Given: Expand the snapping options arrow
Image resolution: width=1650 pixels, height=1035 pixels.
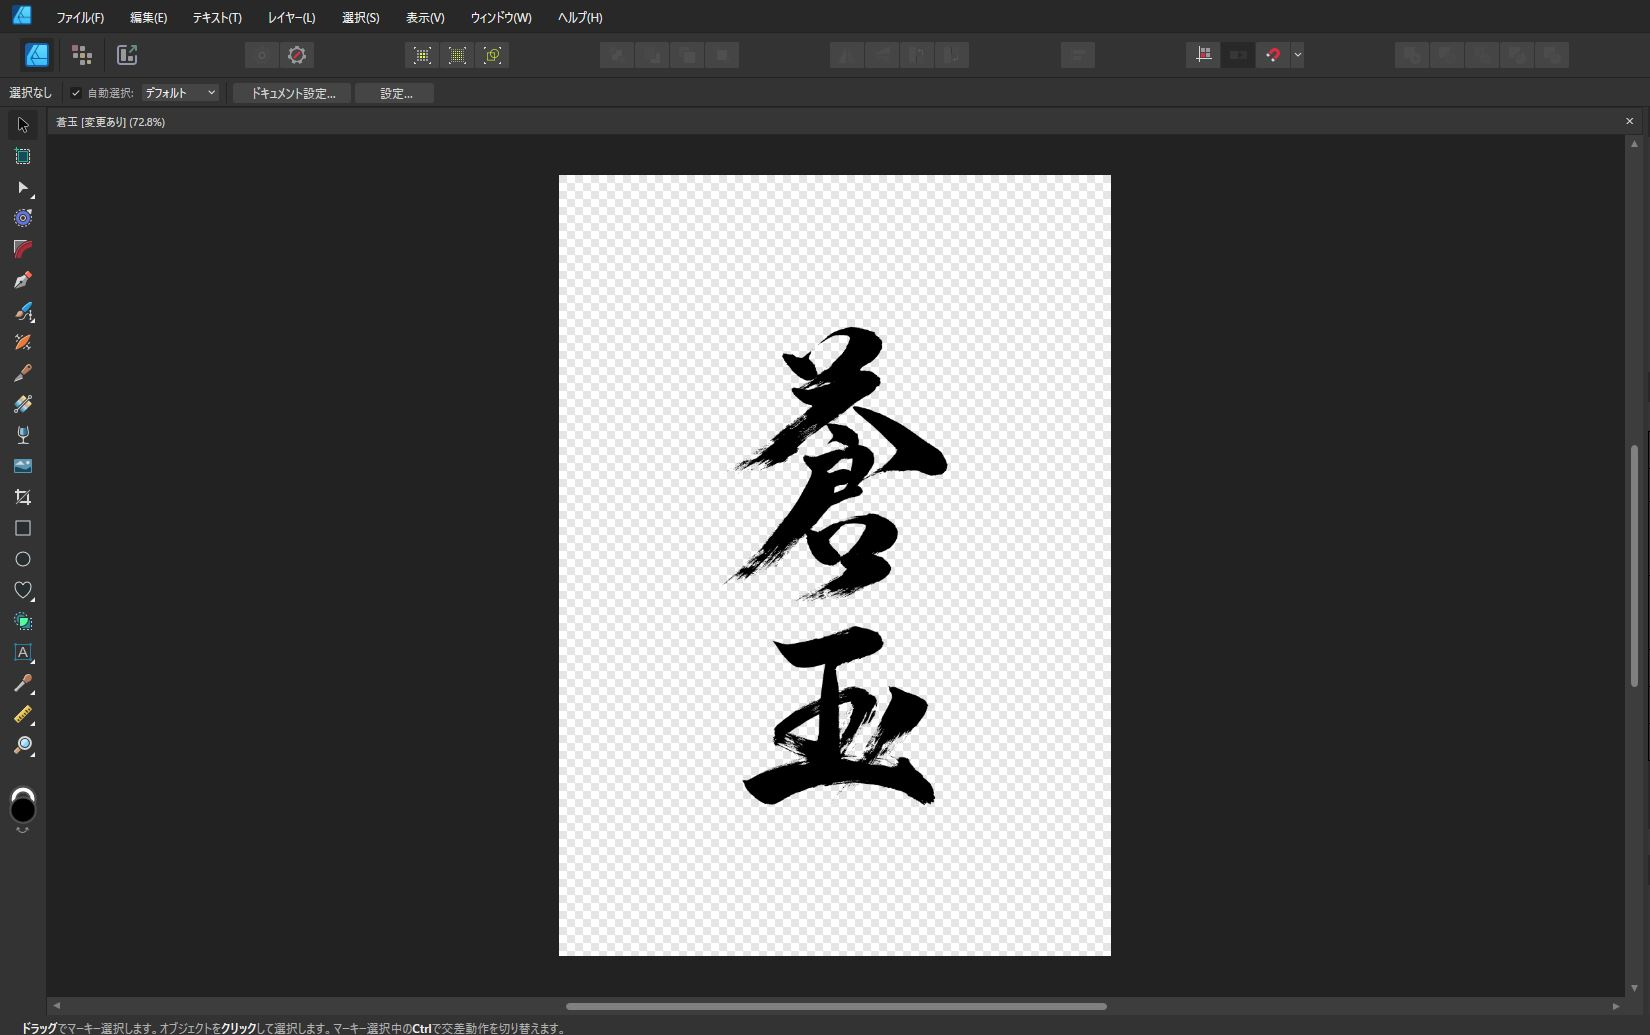Looking at the screenshot, I should tap(1297, 55).
